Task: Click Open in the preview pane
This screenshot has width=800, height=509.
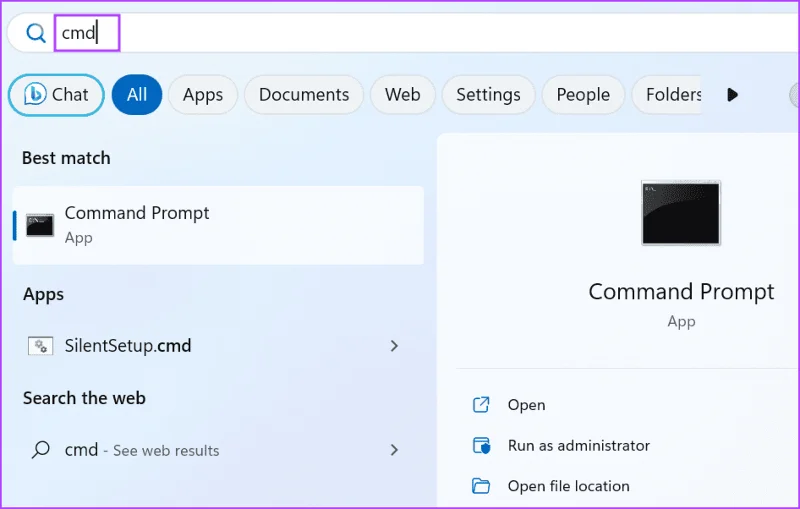Action: coord(527,405)
